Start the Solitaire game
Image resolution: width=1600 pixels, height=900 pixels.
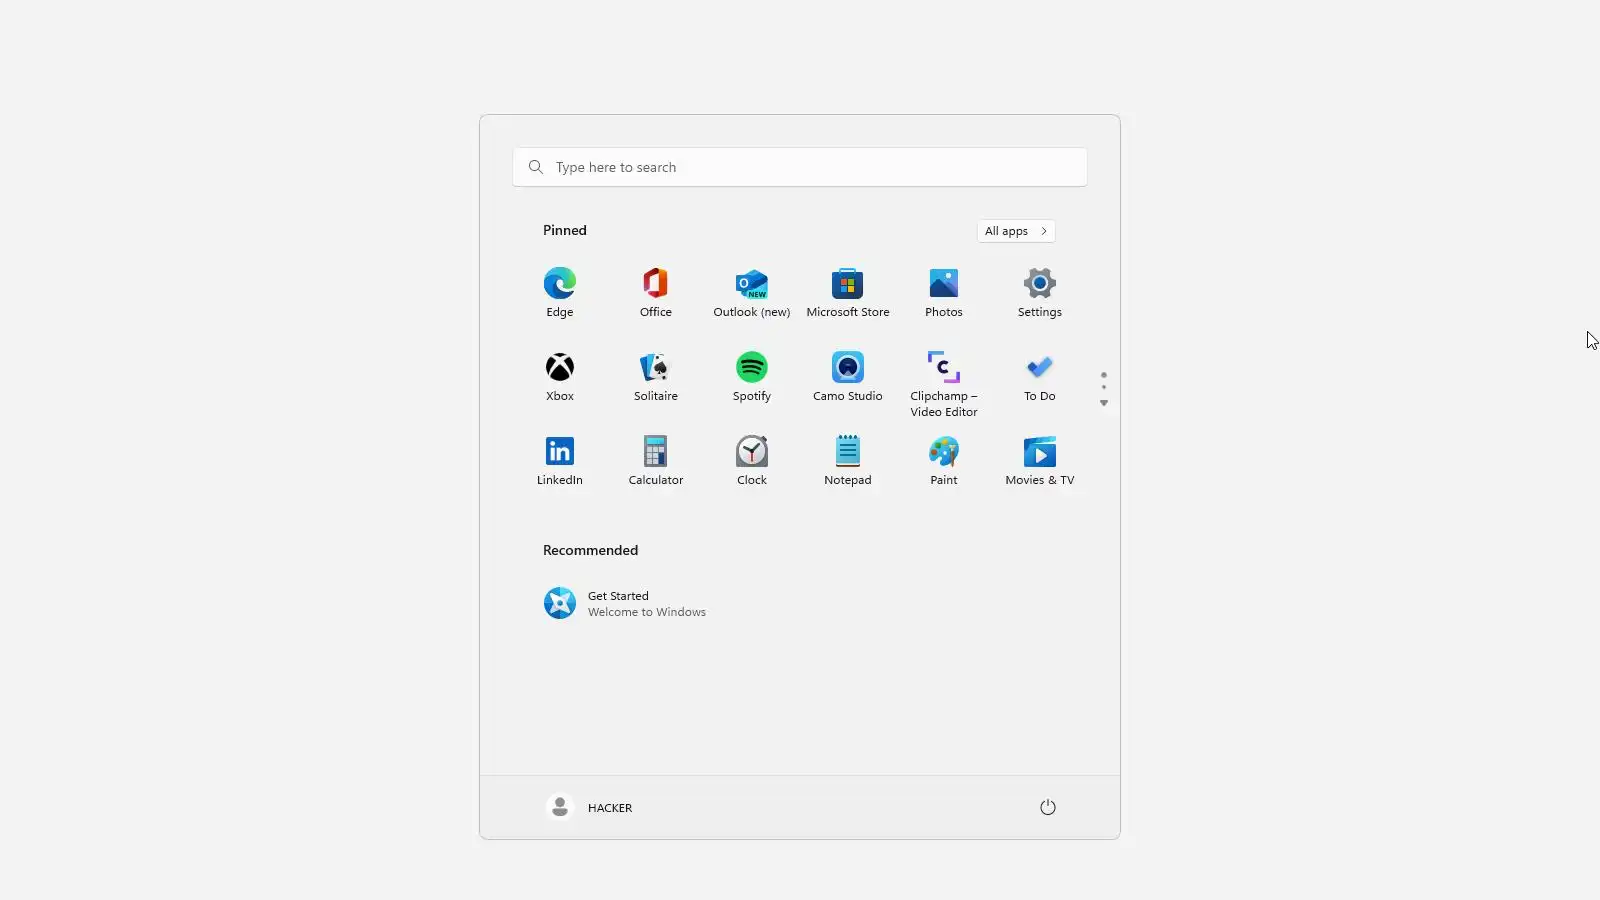tap(656, 376)
